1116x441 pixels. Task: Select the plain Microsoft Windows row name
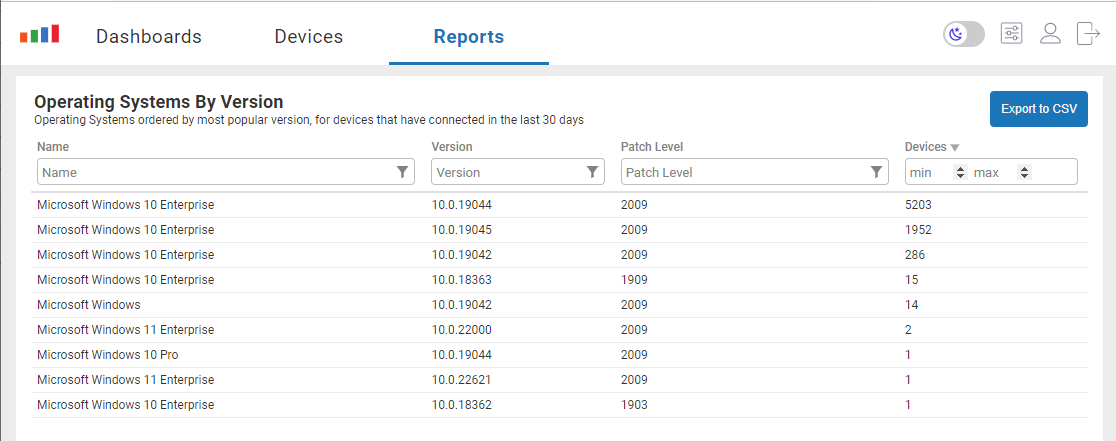[x=89, y=304]
